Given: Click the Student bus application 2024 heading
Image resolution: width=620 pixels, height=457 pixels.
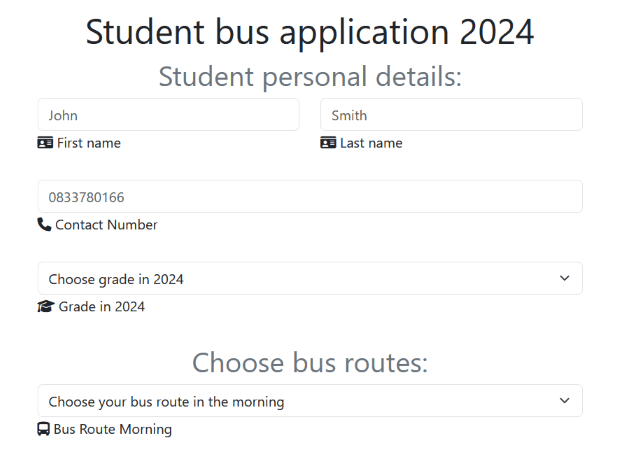Looking at the screenshot, I should pos(310,32).
